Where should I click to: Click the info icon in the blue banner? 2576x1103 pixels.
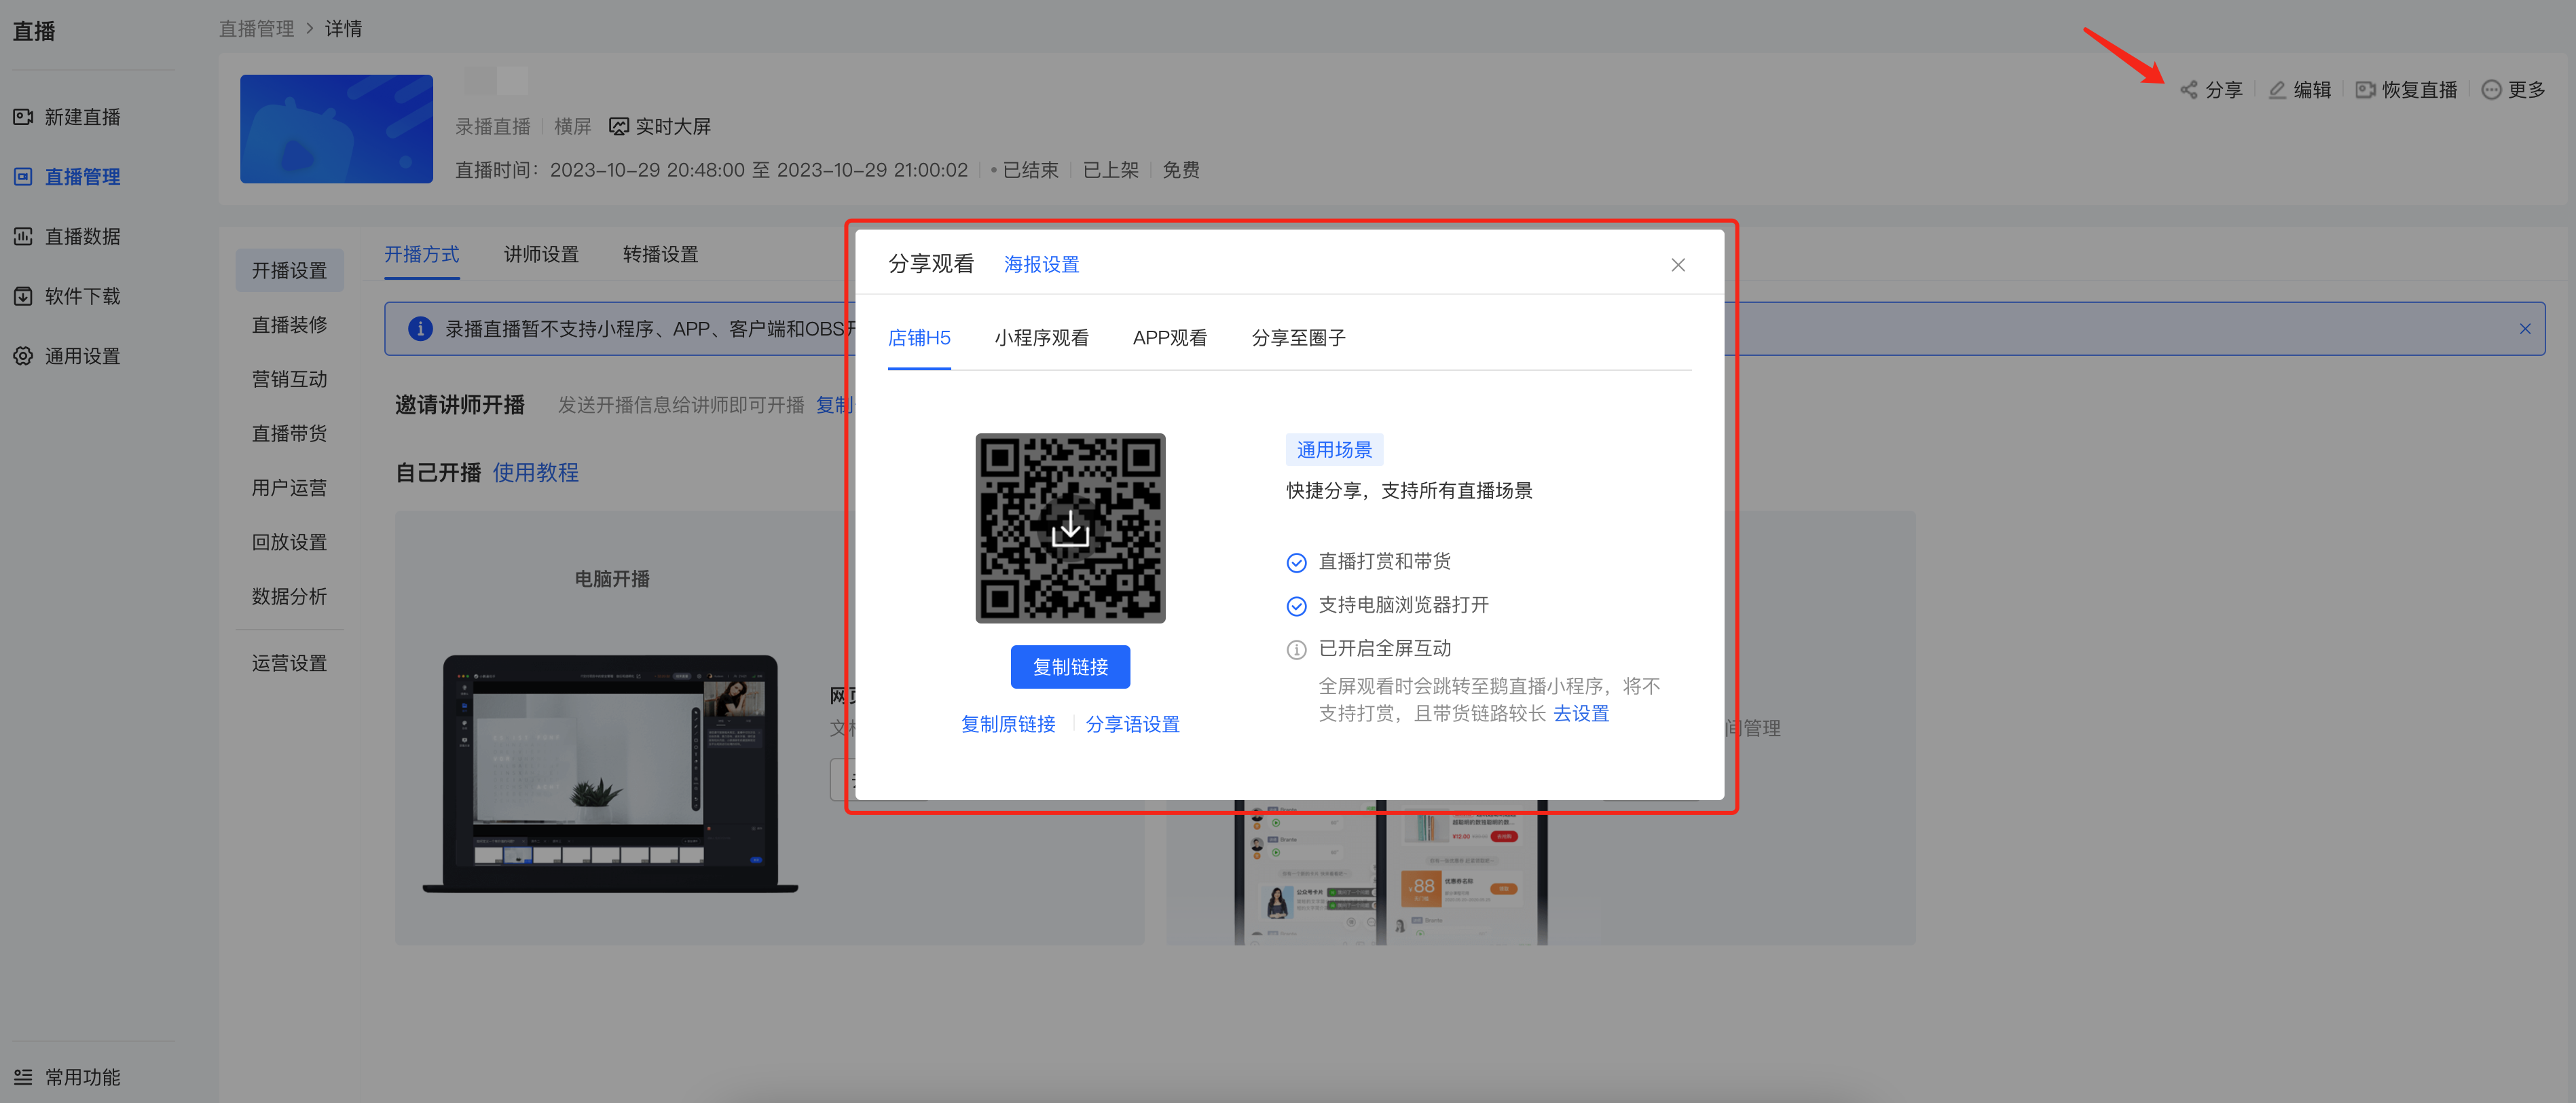[x=420, y=329]
